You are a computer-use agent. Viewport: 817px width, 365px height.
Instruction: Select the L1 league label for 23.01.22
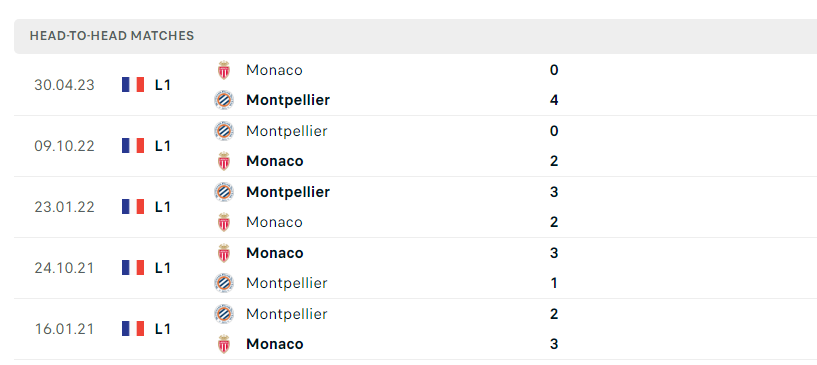pos(163,207)
